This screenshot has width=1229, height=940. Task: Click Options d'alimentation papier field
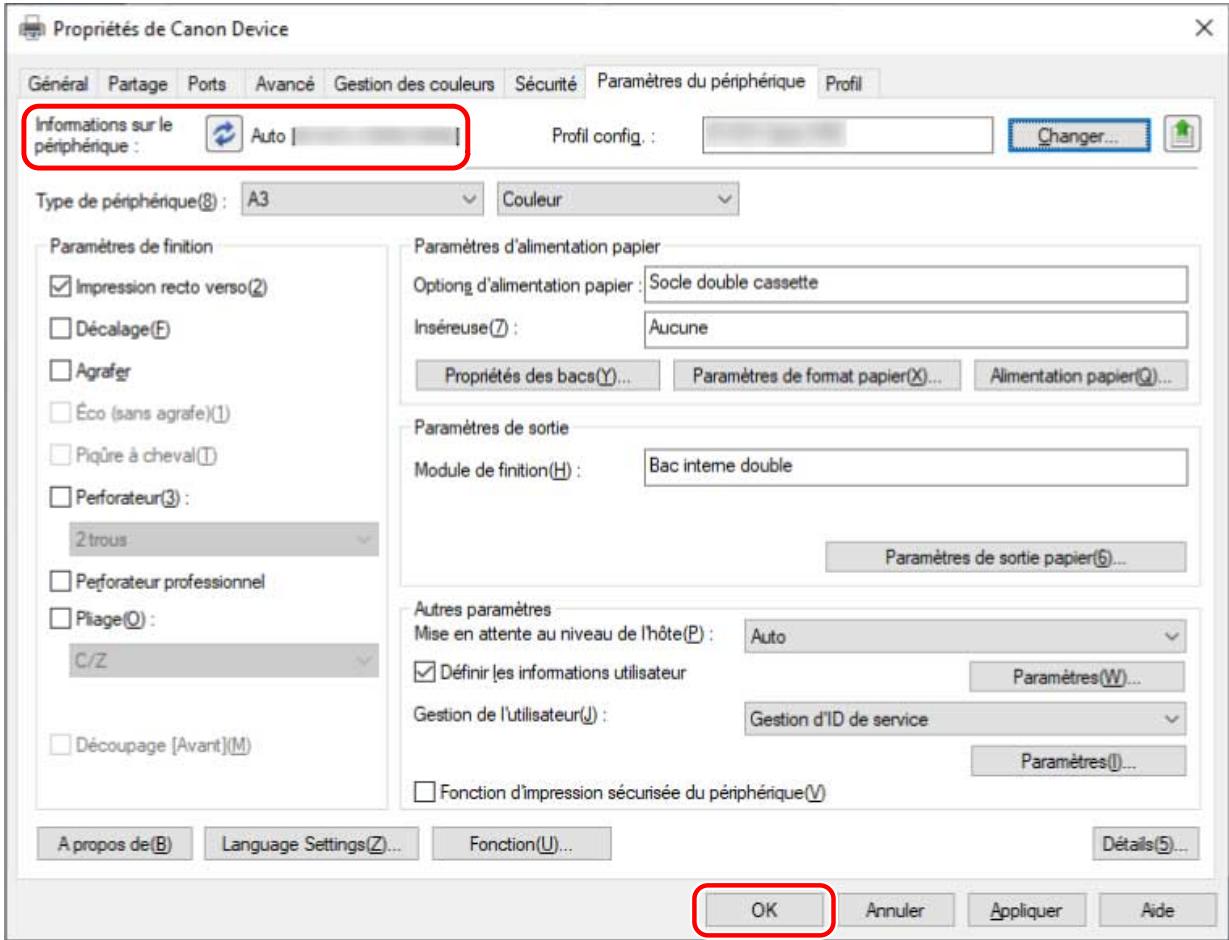point(916,282)
